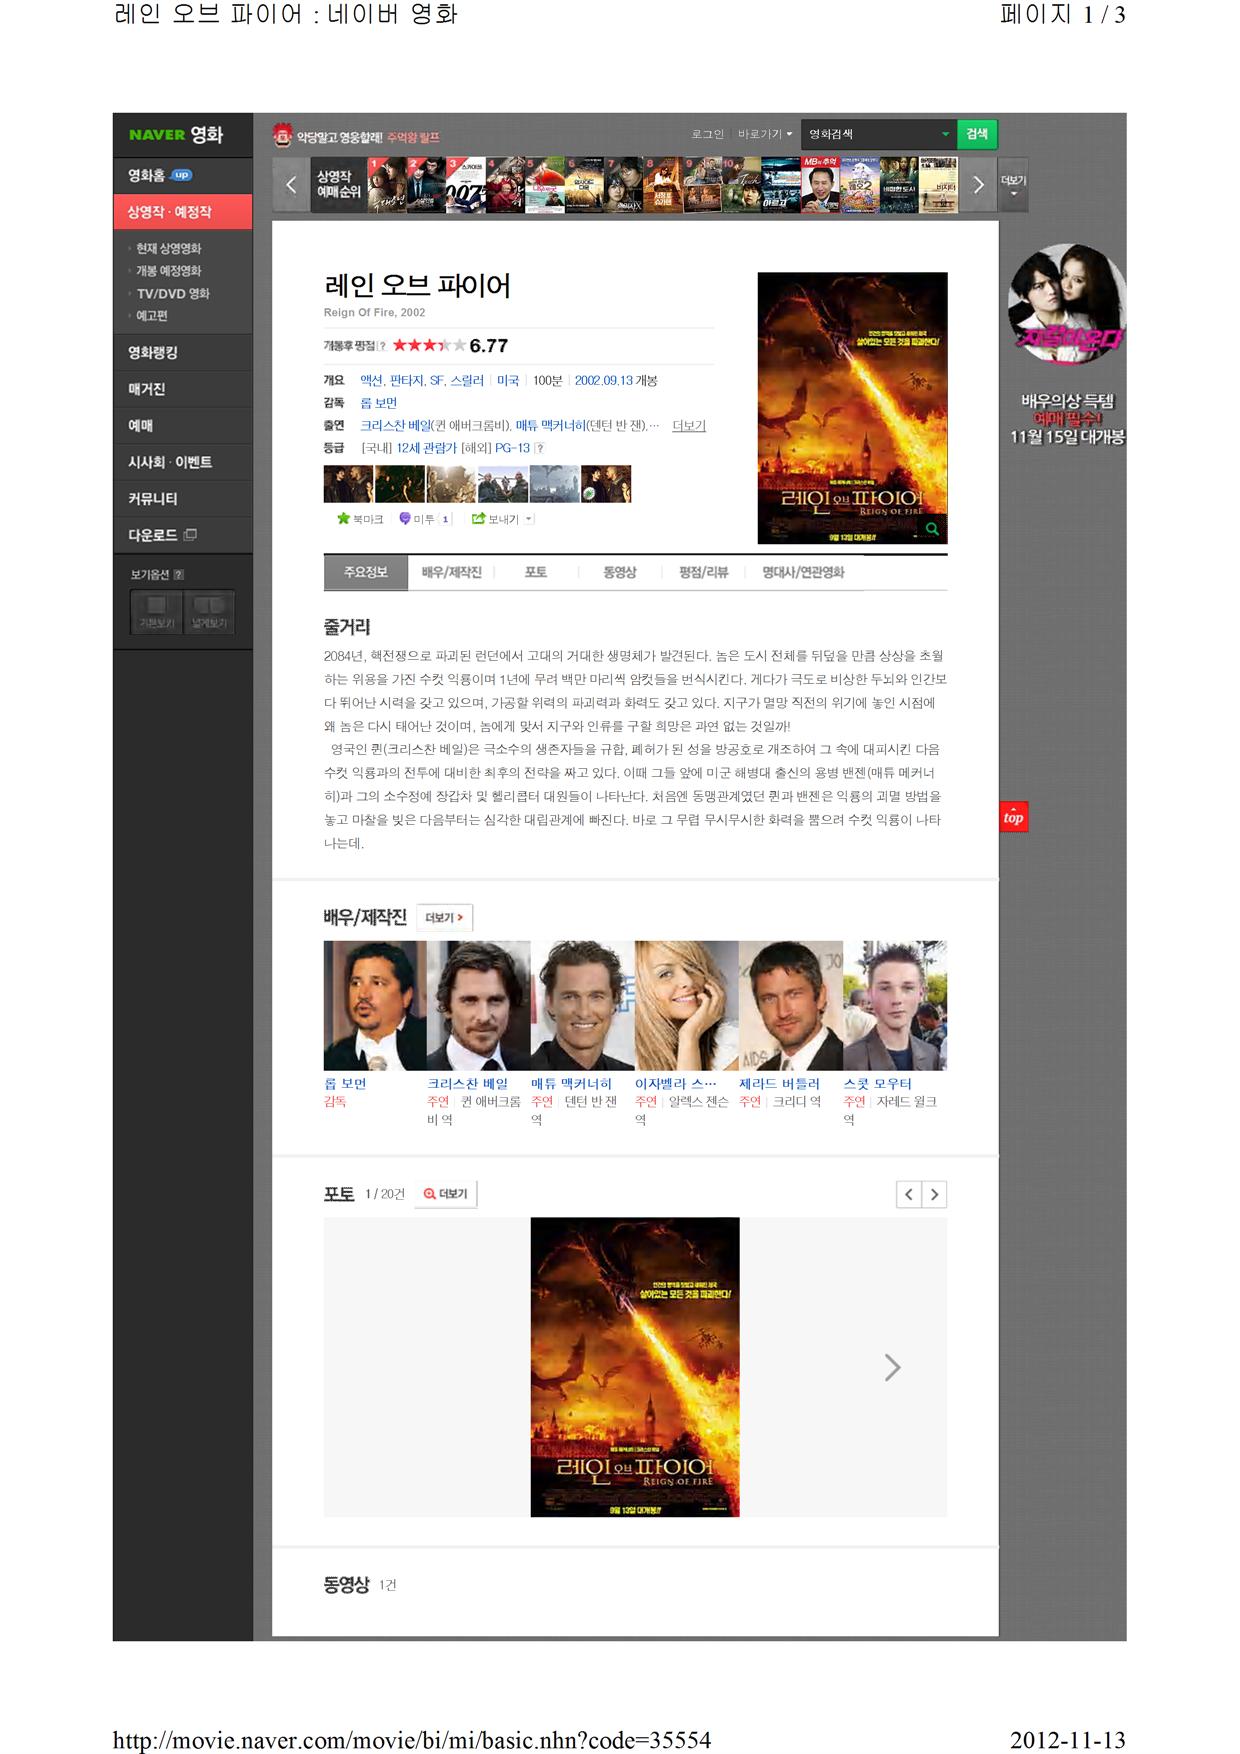Open 개봉 예정영화 submenu link
This screenshot has height=1754, width=1240.
[x=168, y=271]
